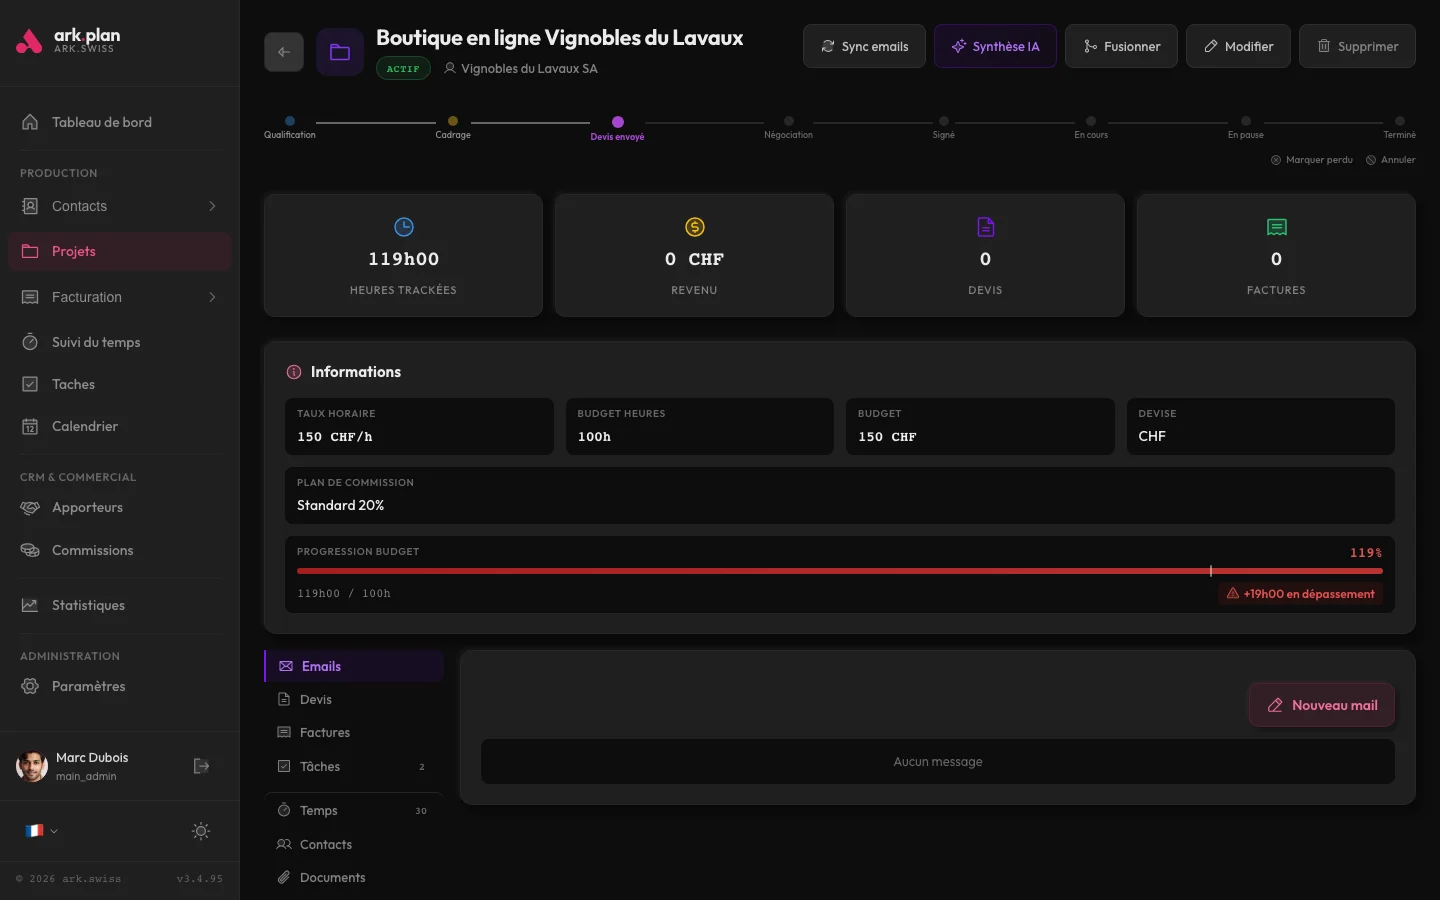The height and width of the screenshot is (900, 1440).
Task: Set pipeline stage to Négociation
Action: (x=789, y=122)
